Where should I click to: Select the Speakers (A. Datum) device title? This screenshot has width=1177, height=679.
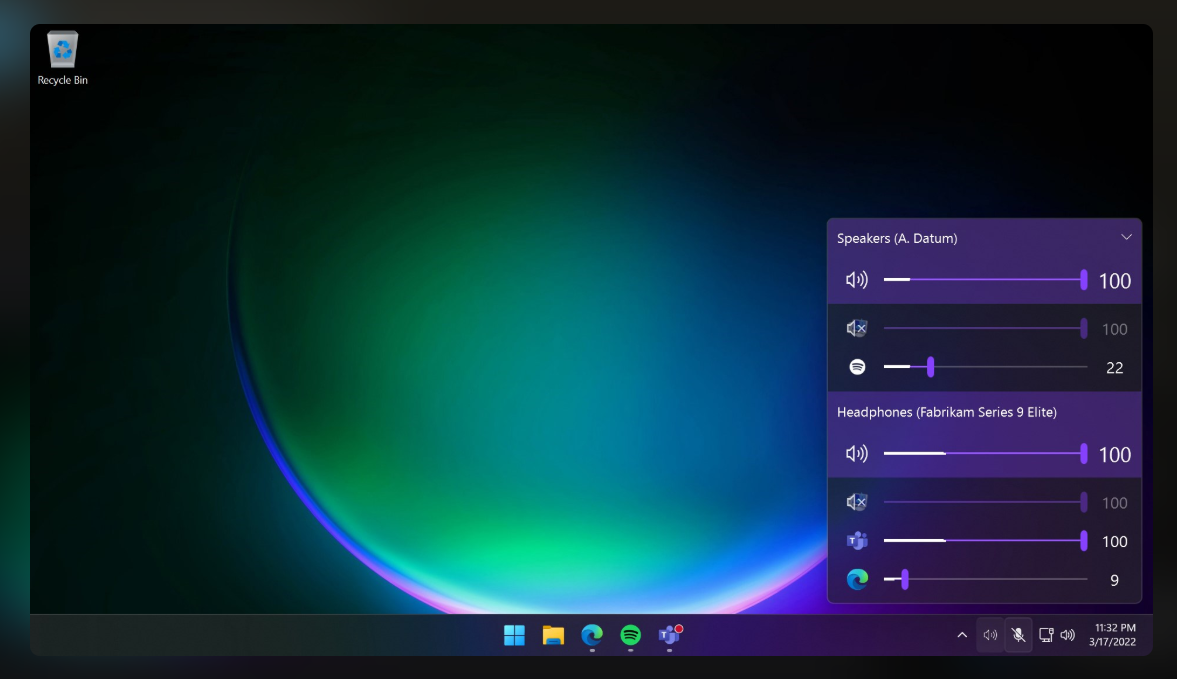click(897, 239)
